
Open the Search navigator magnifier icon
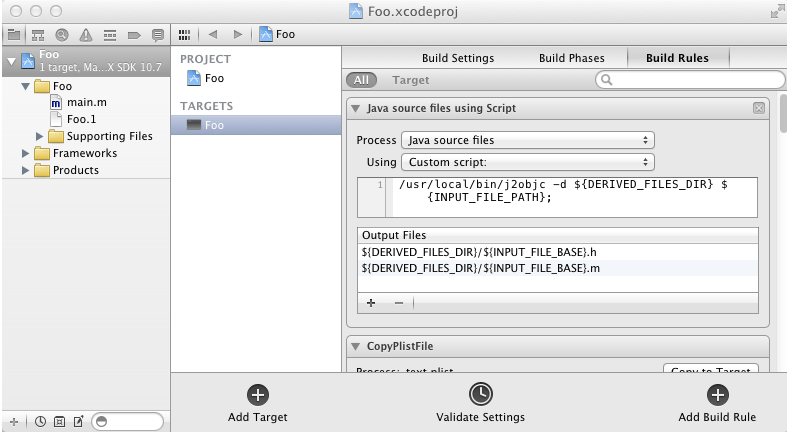point(62,35)
